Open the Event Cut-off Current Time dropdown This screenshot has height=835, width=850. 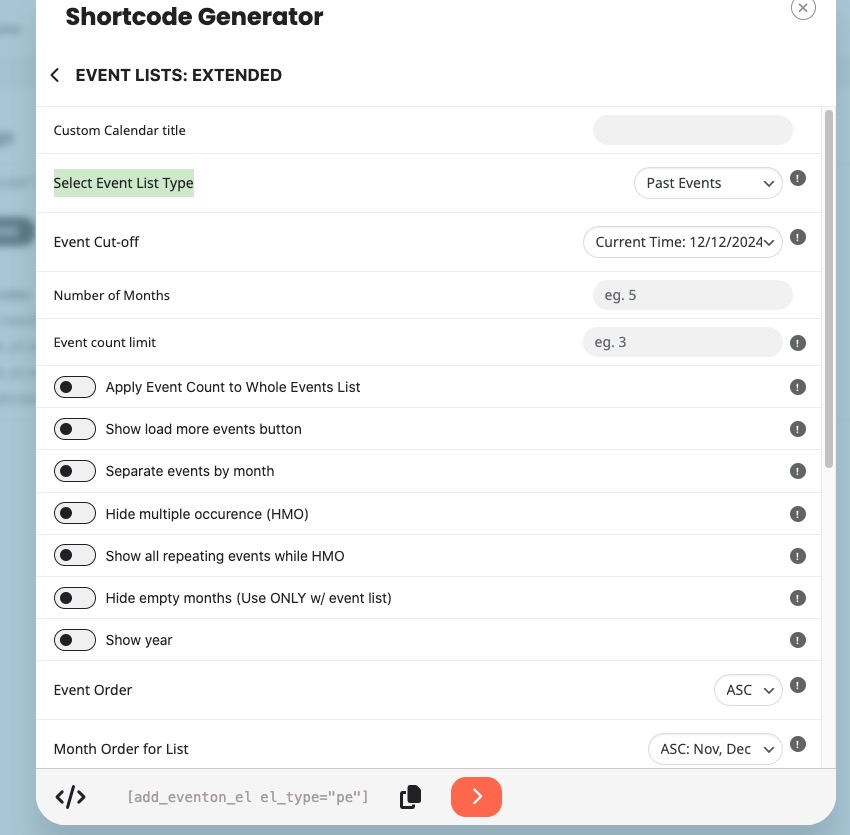682,242
